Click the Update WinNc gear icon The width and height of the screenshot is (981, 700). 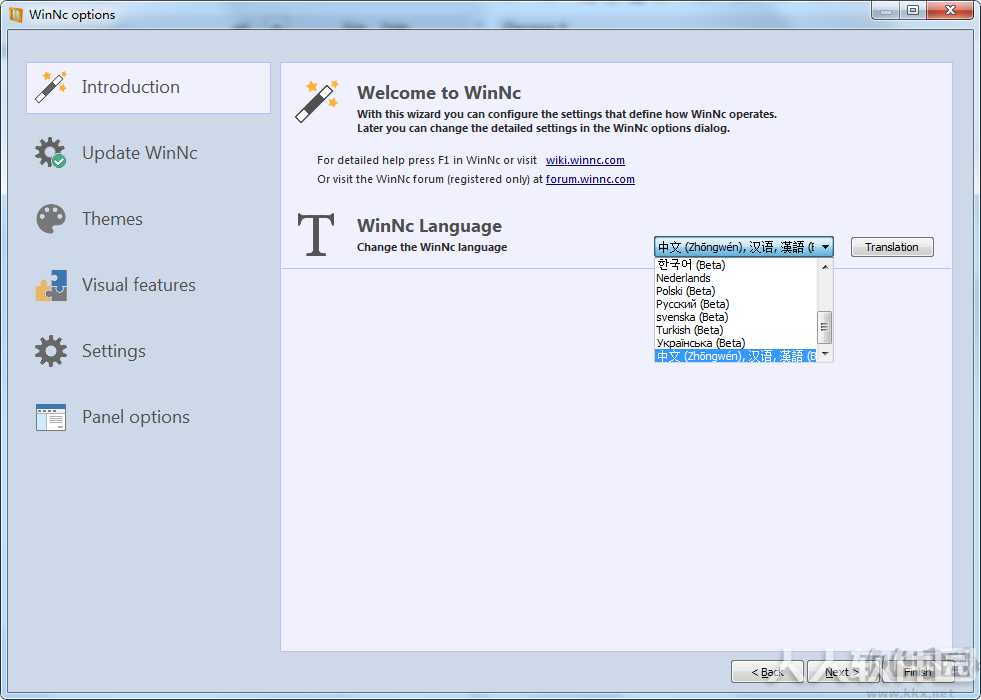[x=51, y=153]
